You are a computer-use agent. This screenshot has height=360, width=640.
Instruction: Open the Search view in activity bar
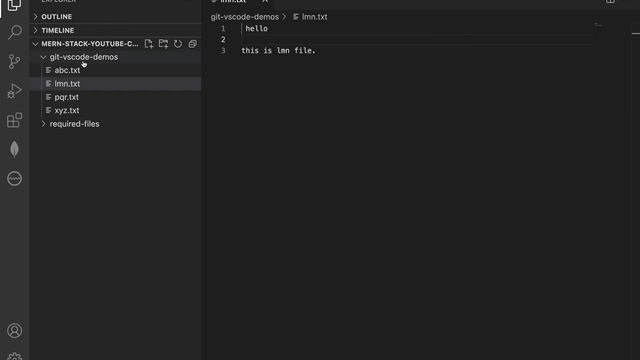15,32
